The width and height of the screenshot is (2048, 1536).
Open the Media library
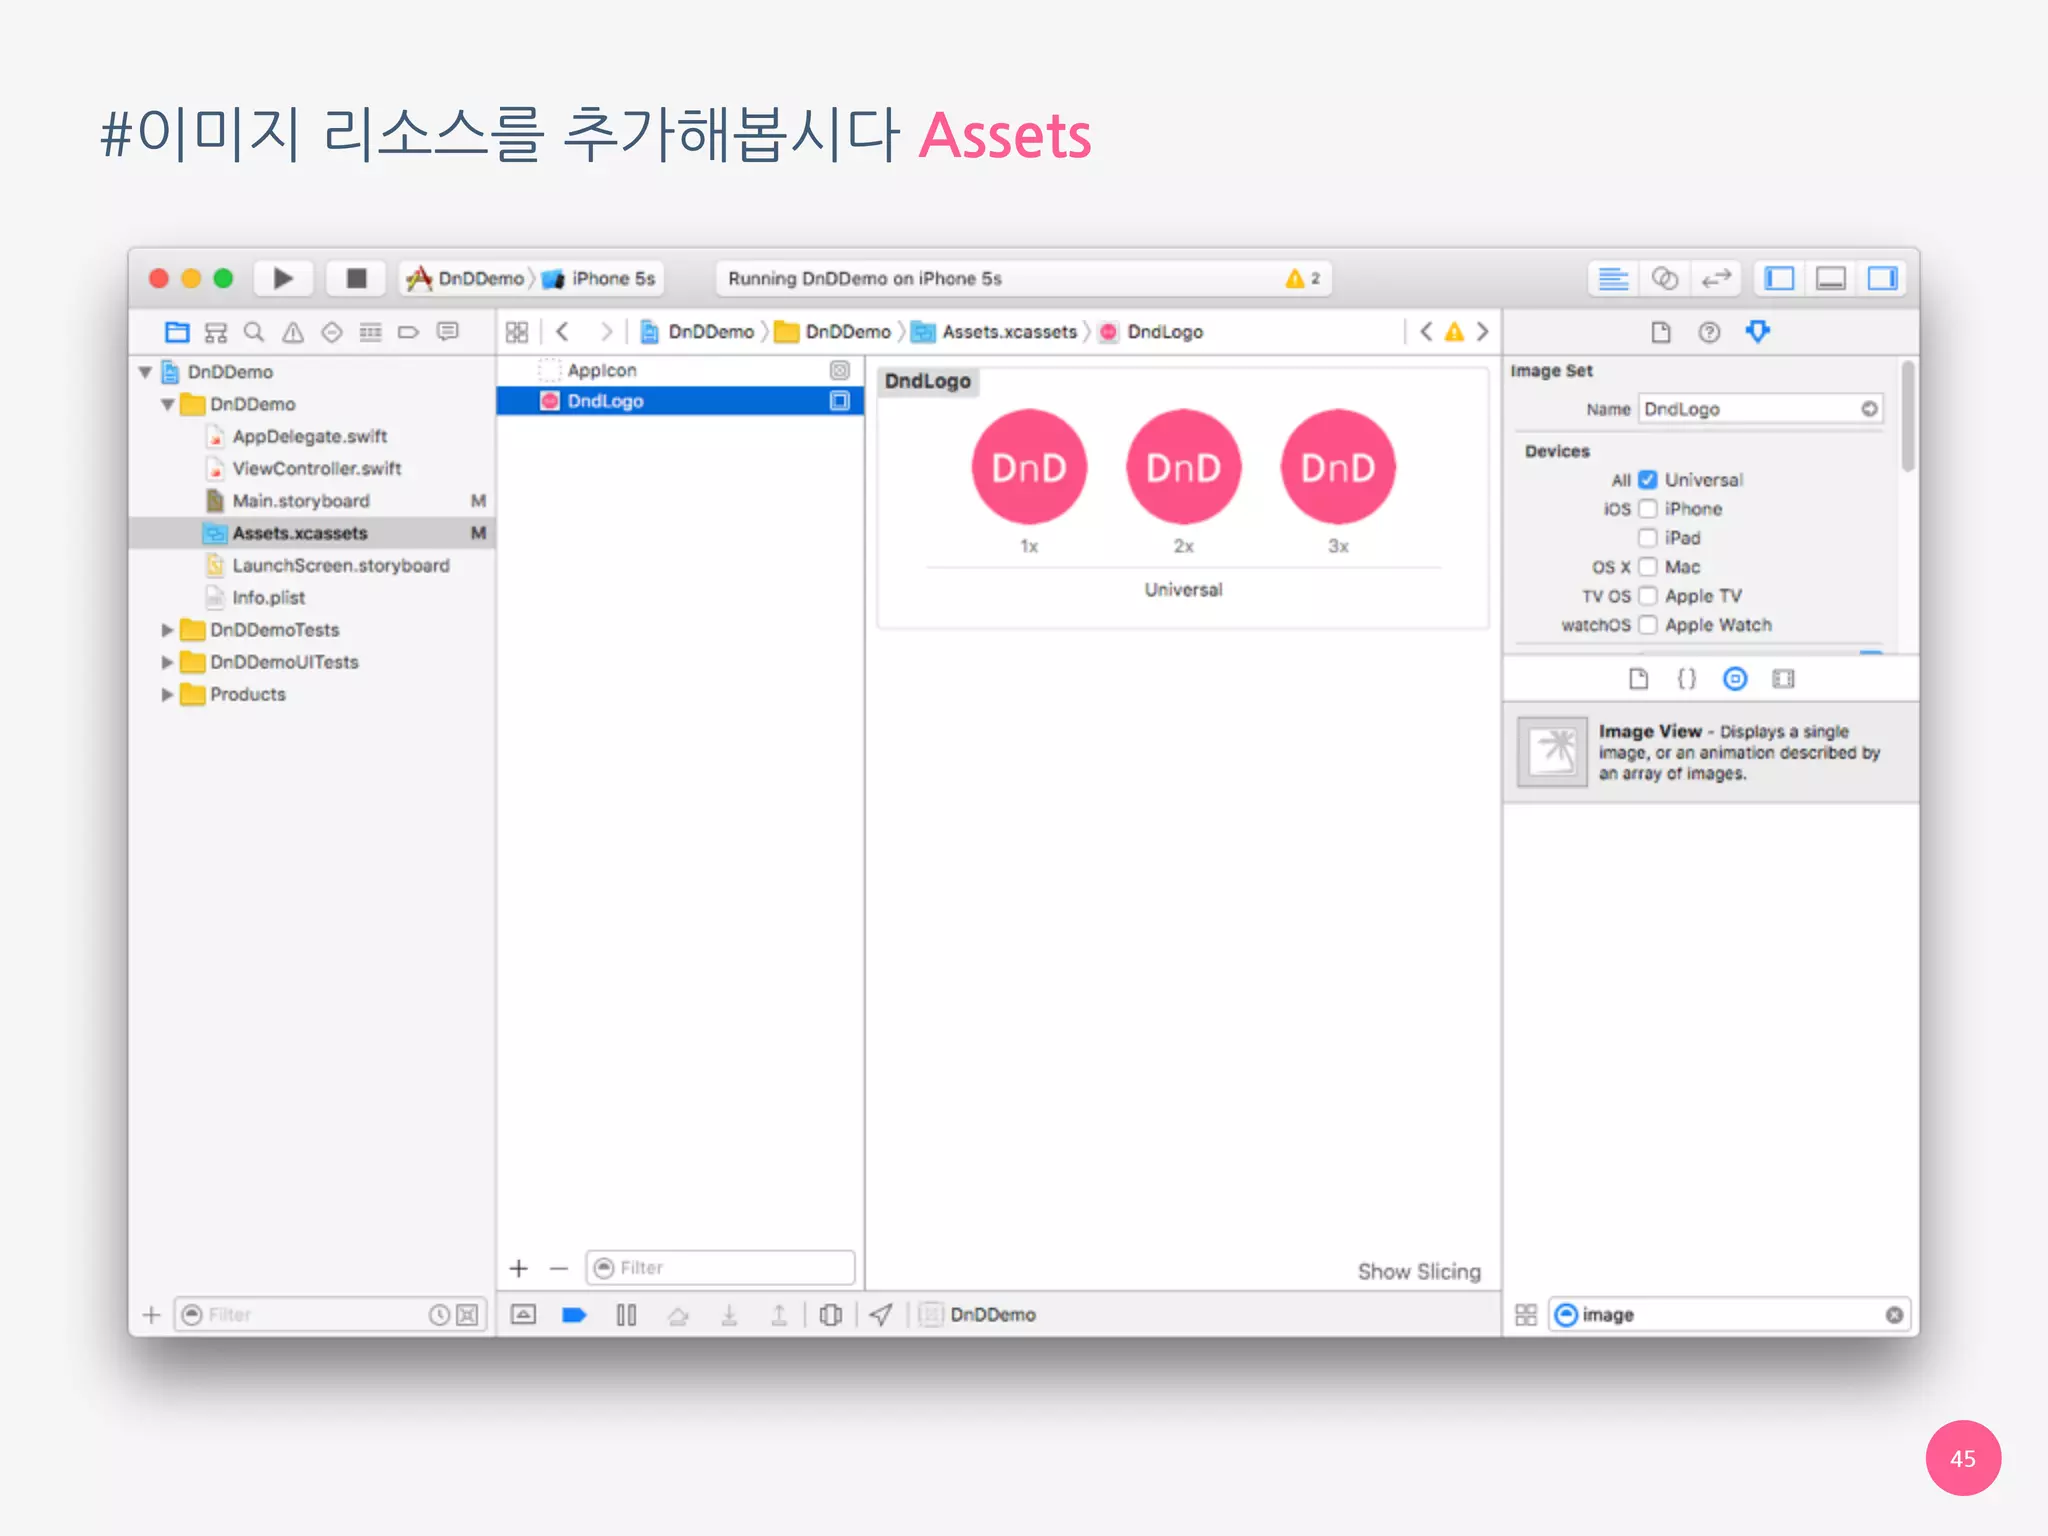point(1783,680)
